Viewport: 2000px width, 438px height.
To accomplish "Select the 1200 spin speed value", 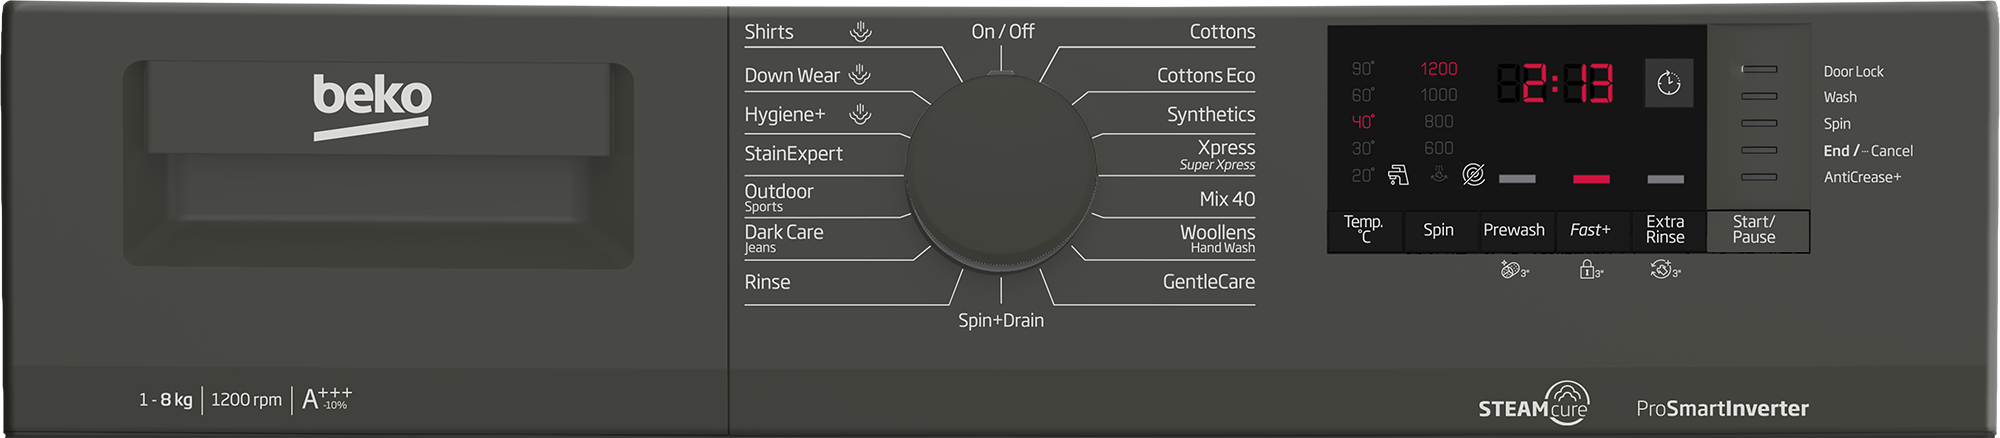I will coord(1439,69).
